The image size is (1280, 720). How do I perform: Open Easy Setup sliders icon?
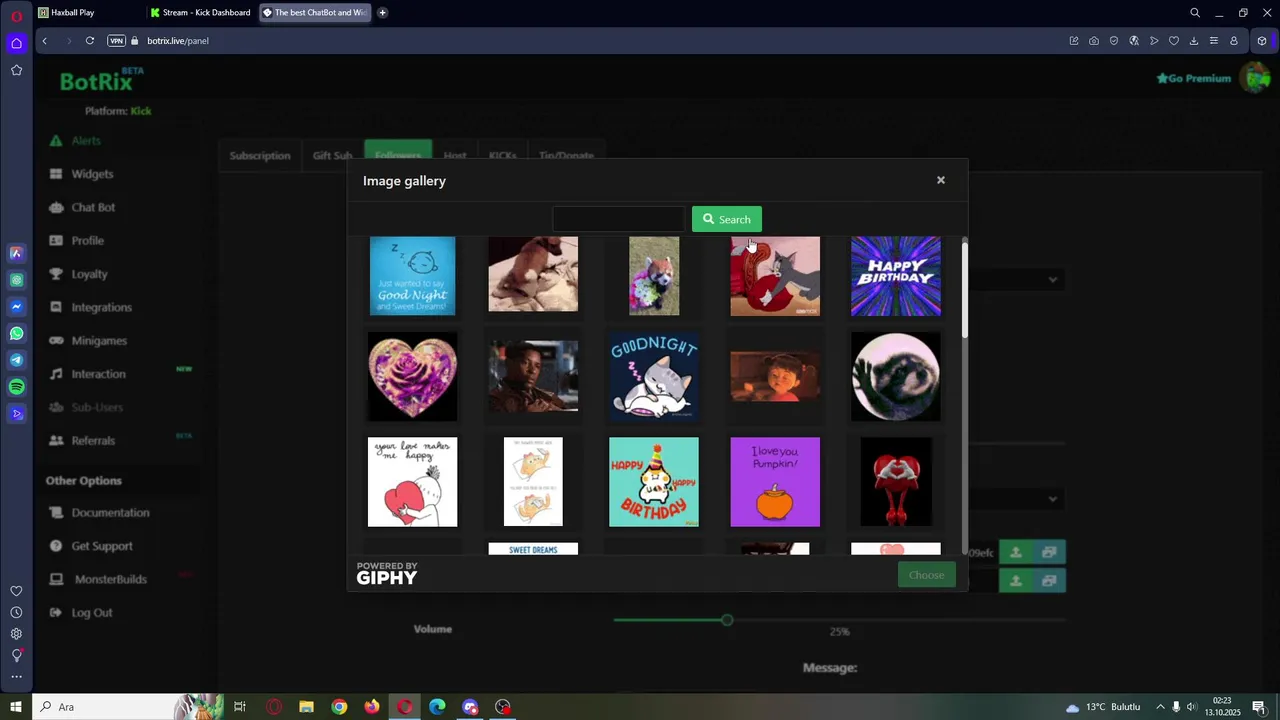(x=1214, y=41)
